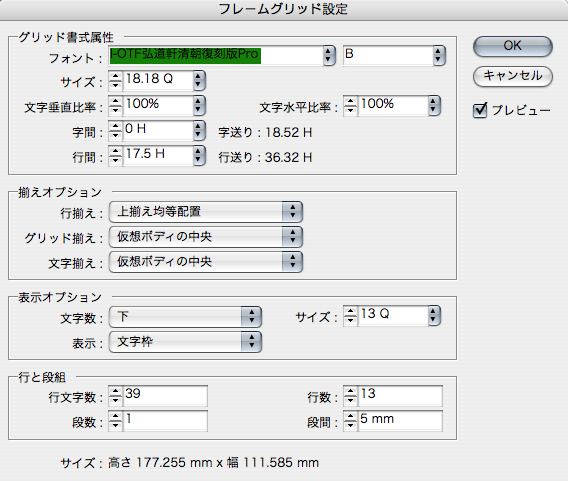Click OK to confirm frame grid settings

pyautogui.click(x=513, y=46)
